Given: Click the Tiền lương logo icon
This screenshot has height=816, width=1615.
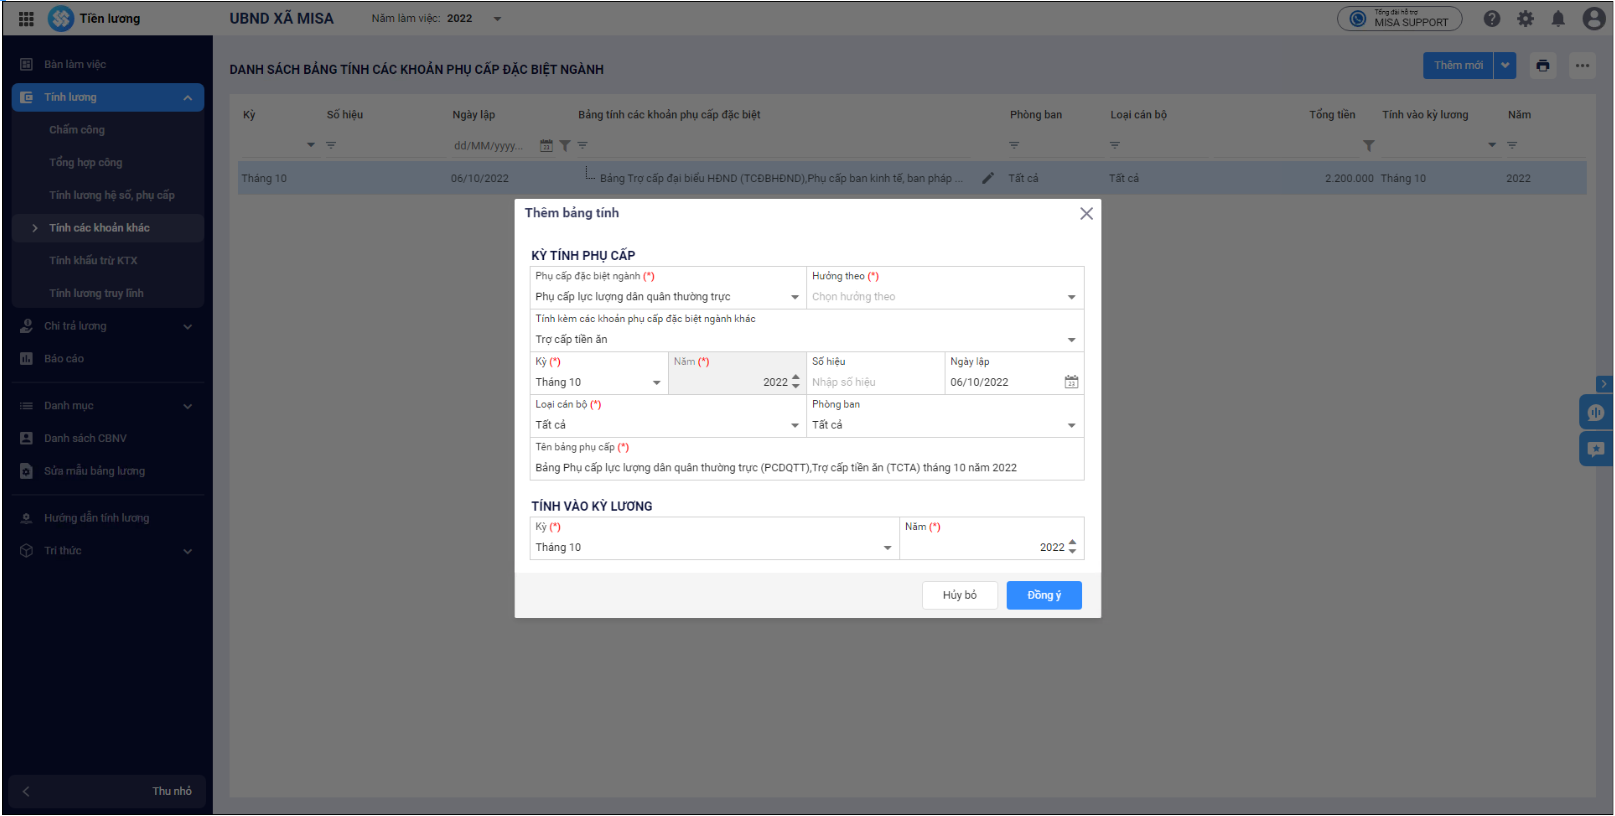Looking at the screenshot, I should point(61,18).
